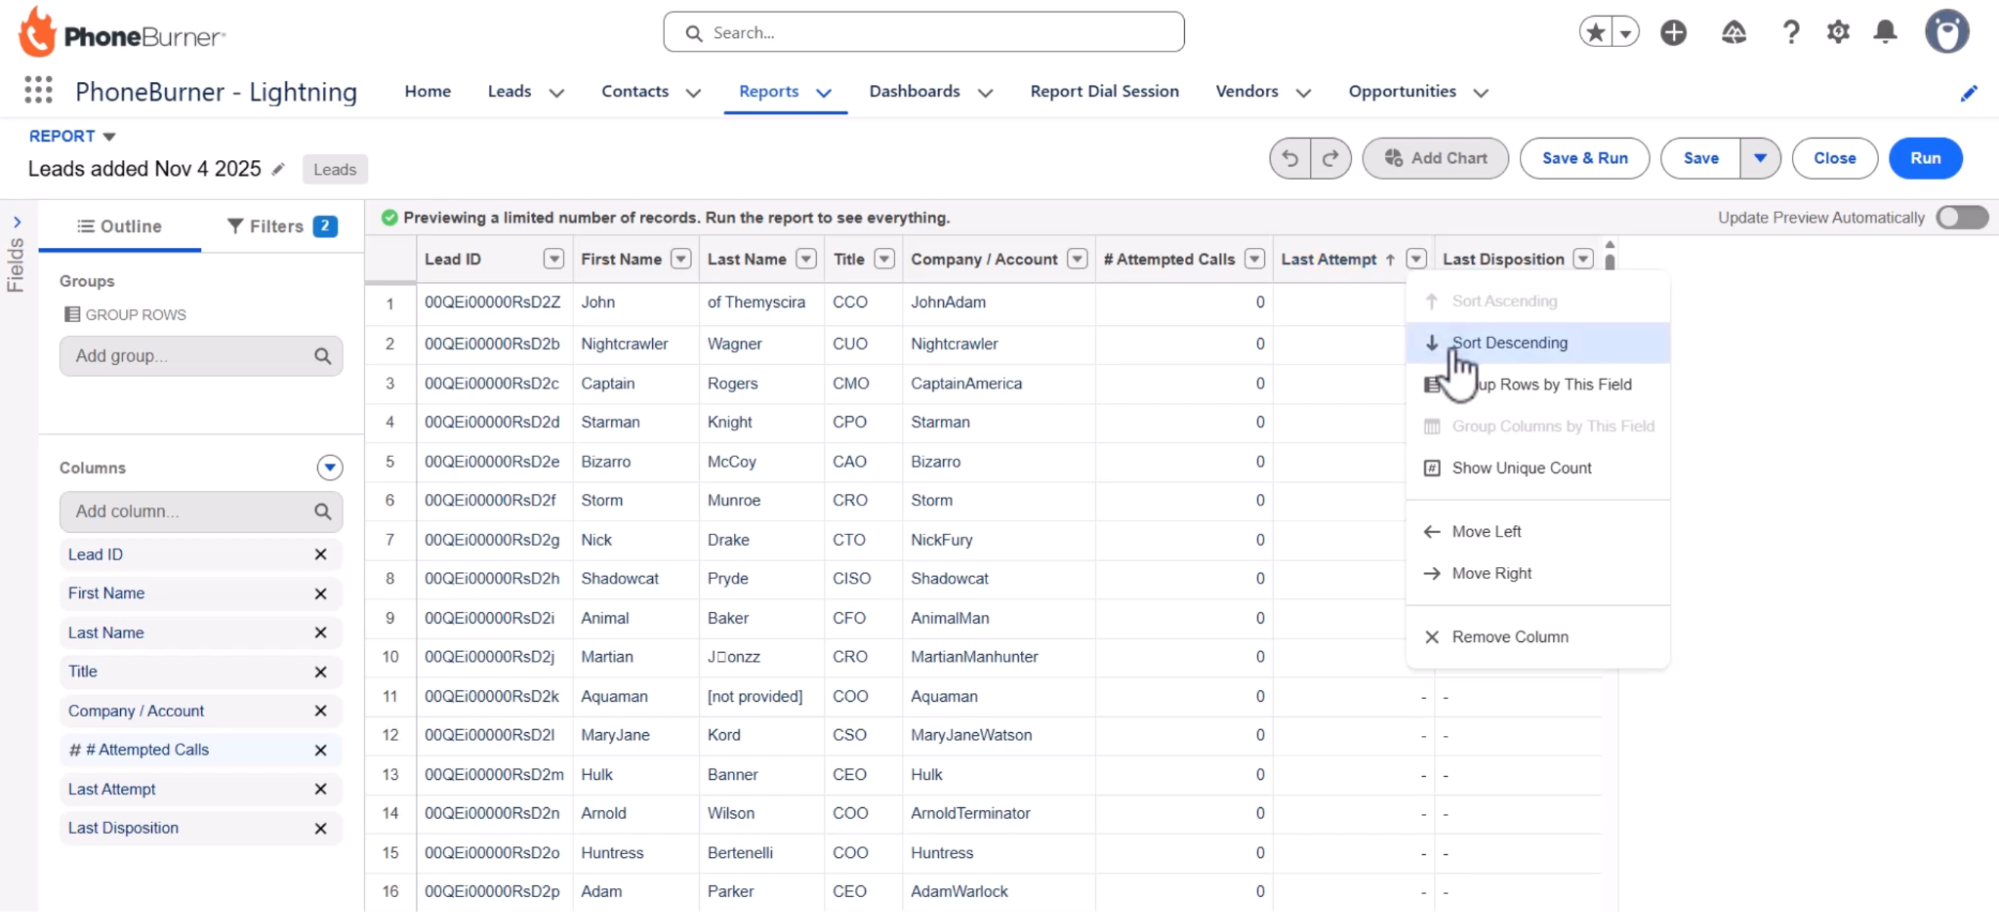Open the Title column header dropdown

884,258
